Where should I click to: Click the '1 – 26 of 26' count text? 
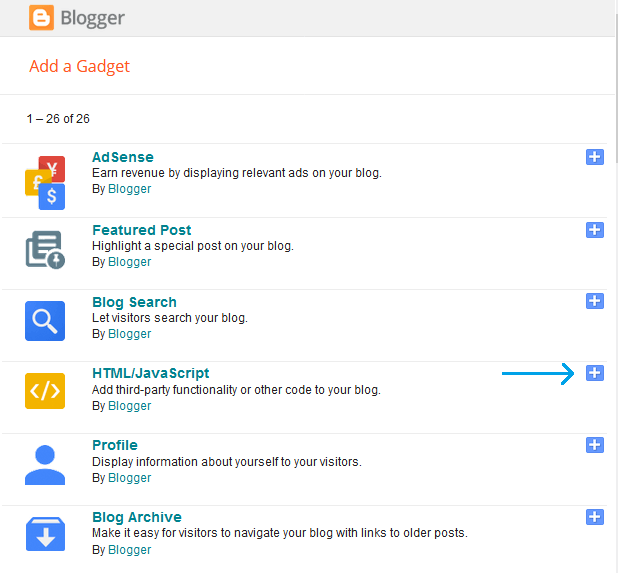pyautogui.click(x=58, y=119)
